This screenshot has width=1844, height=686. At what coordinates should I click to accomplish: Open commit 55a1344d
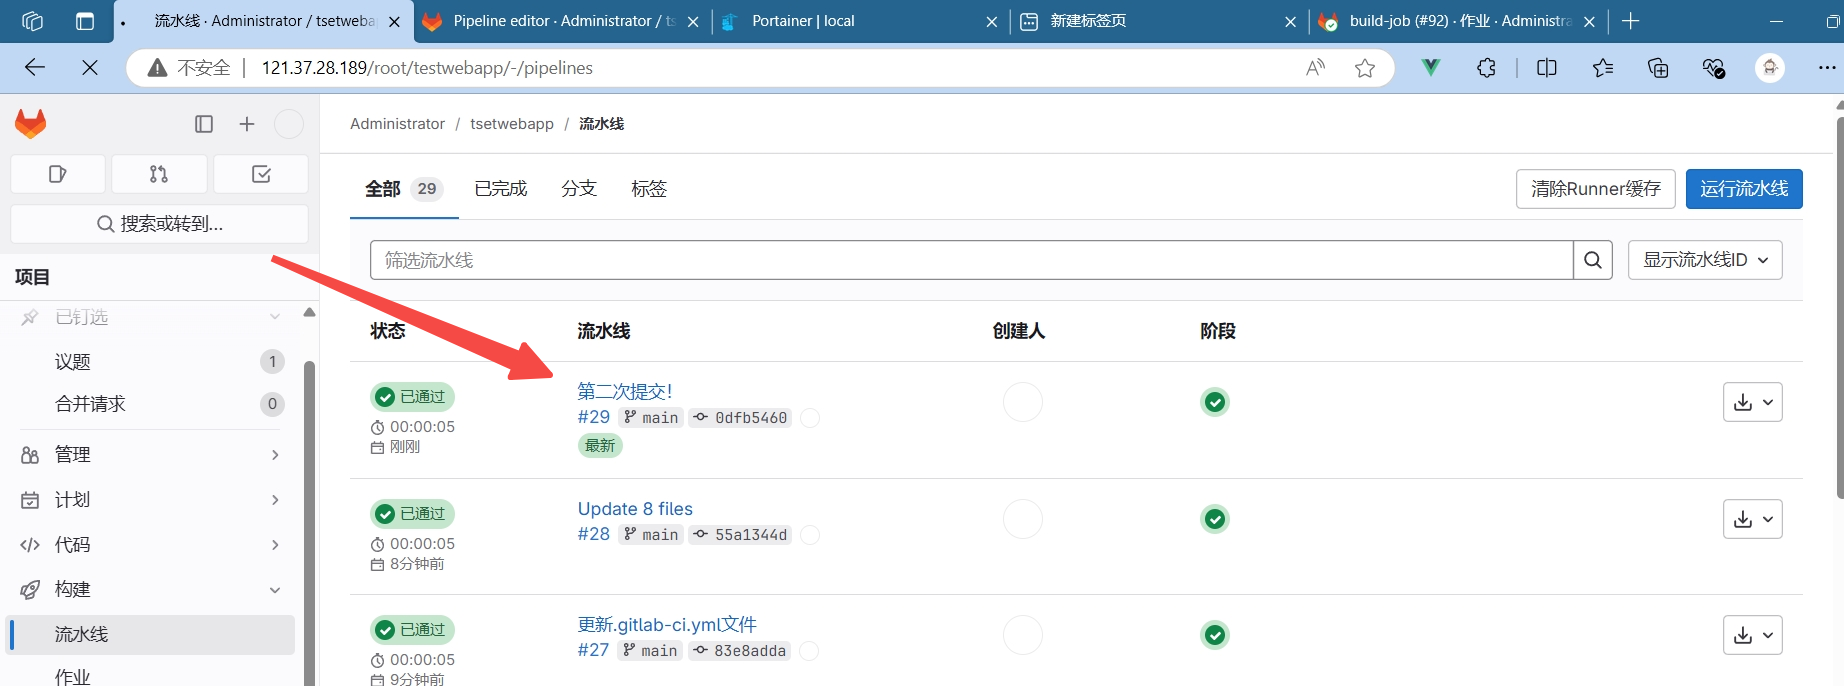point(751,535)
